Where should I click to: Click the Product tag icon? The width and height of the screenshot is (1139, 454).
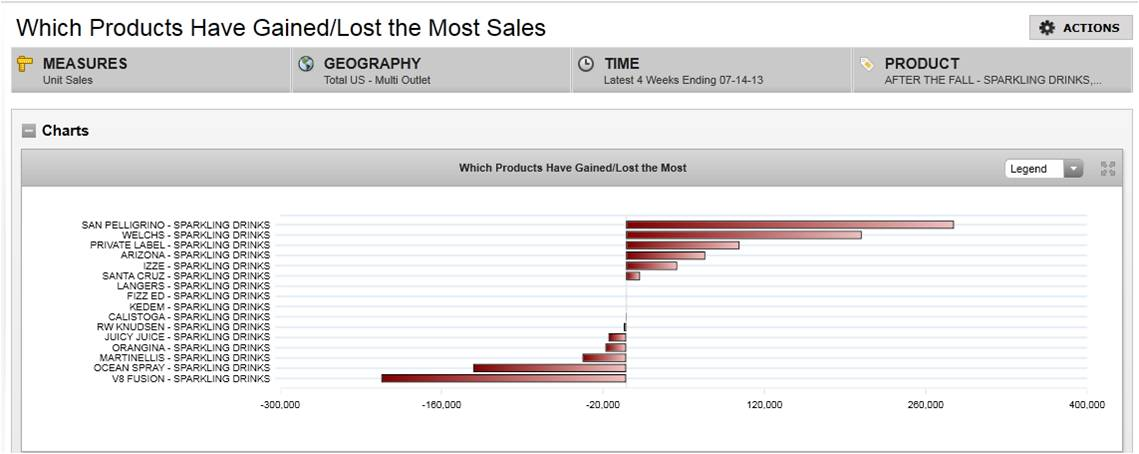(867, 64)
